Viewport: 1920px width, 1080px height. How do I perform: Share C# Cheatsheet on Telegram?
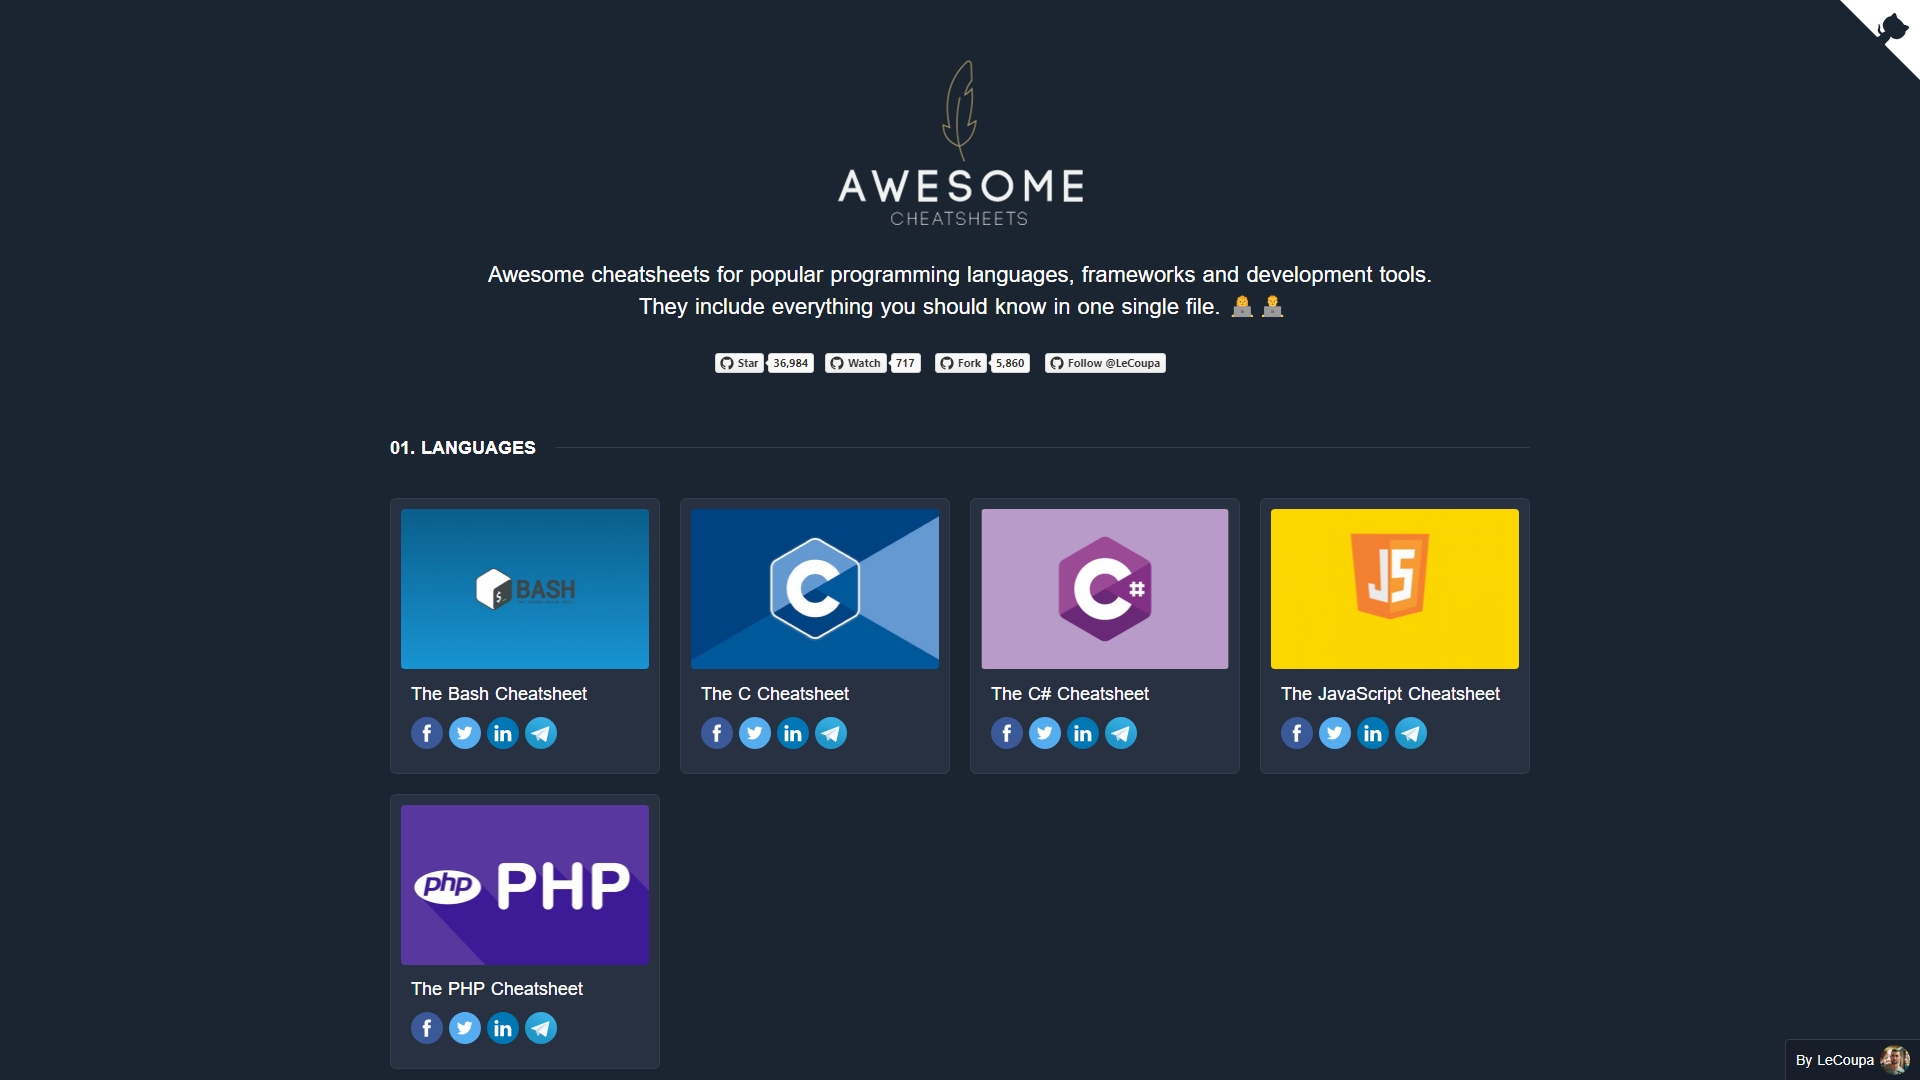click(x=1121, y=733)
